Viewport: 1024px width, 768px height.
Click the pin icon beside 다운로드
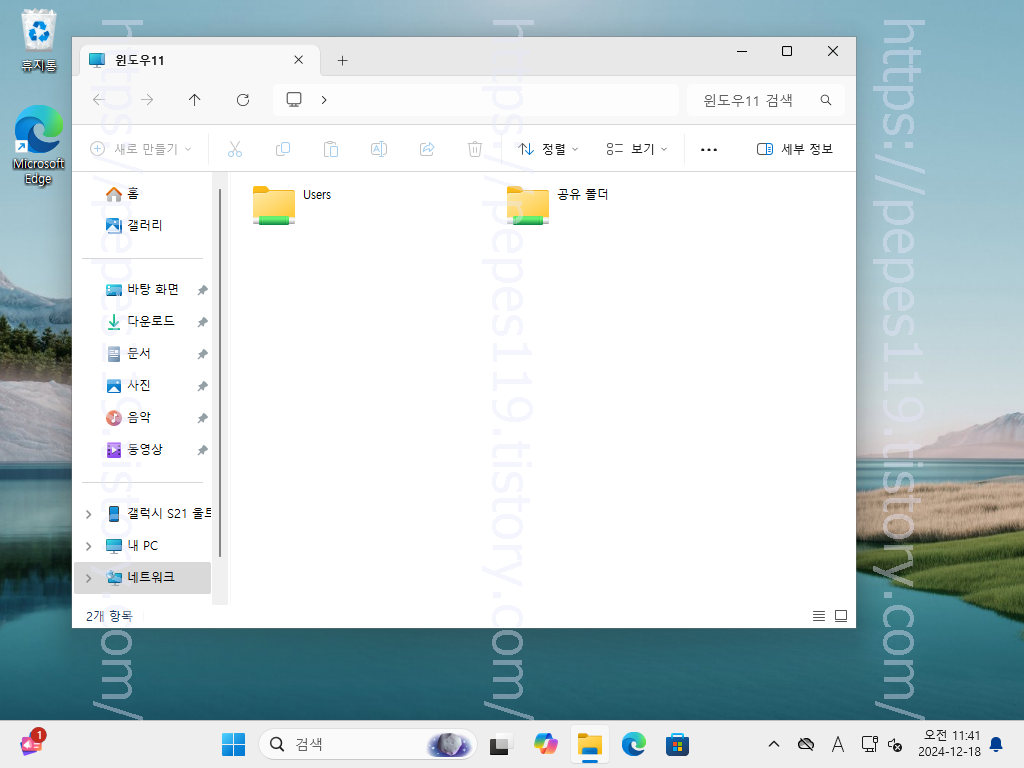tap(202, 322)
